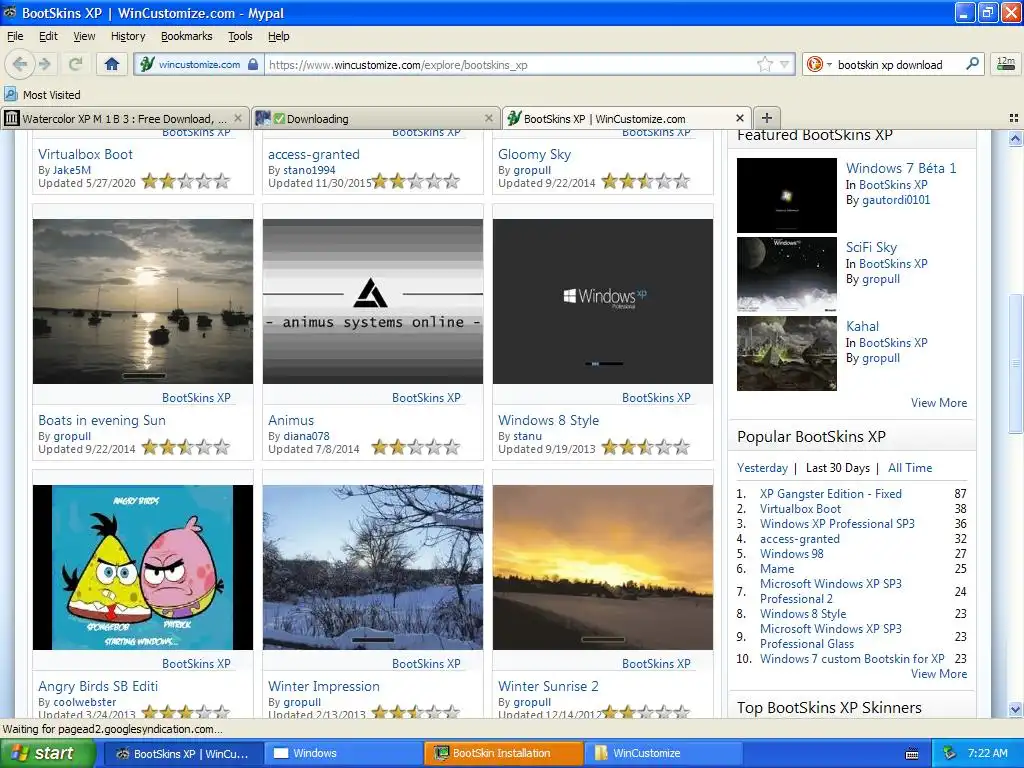
Task: Switch to WinCustomize folder taskbar item
Action: [x=663, y=753]
